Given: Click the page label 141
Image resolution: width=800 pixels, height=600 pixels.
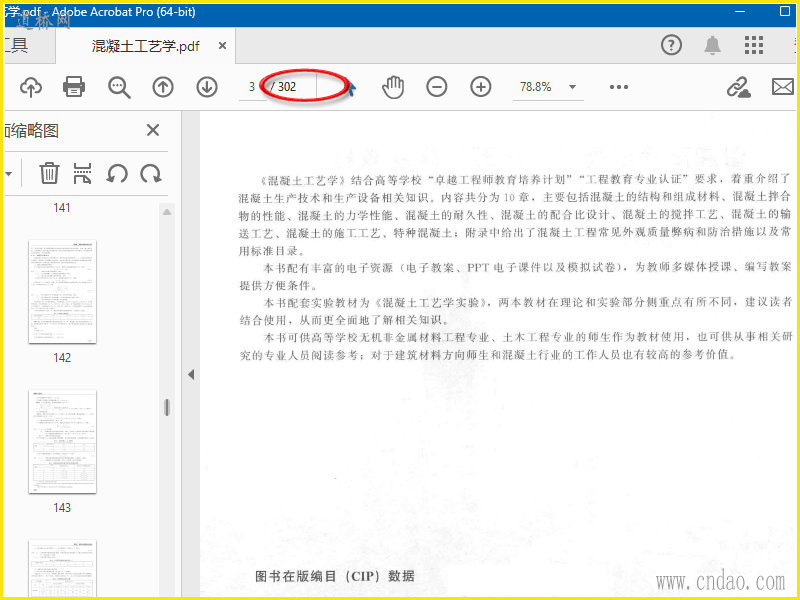Looking at the screenshot, I should [x=62, y=208].
